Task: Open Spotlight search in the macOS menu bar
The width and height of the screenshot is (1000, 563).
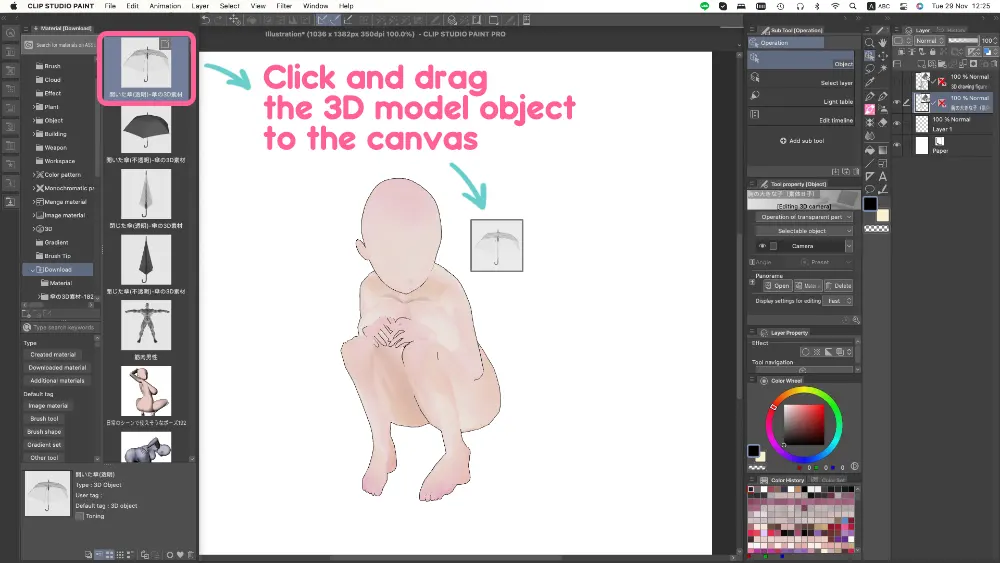Action: (853, 6)
